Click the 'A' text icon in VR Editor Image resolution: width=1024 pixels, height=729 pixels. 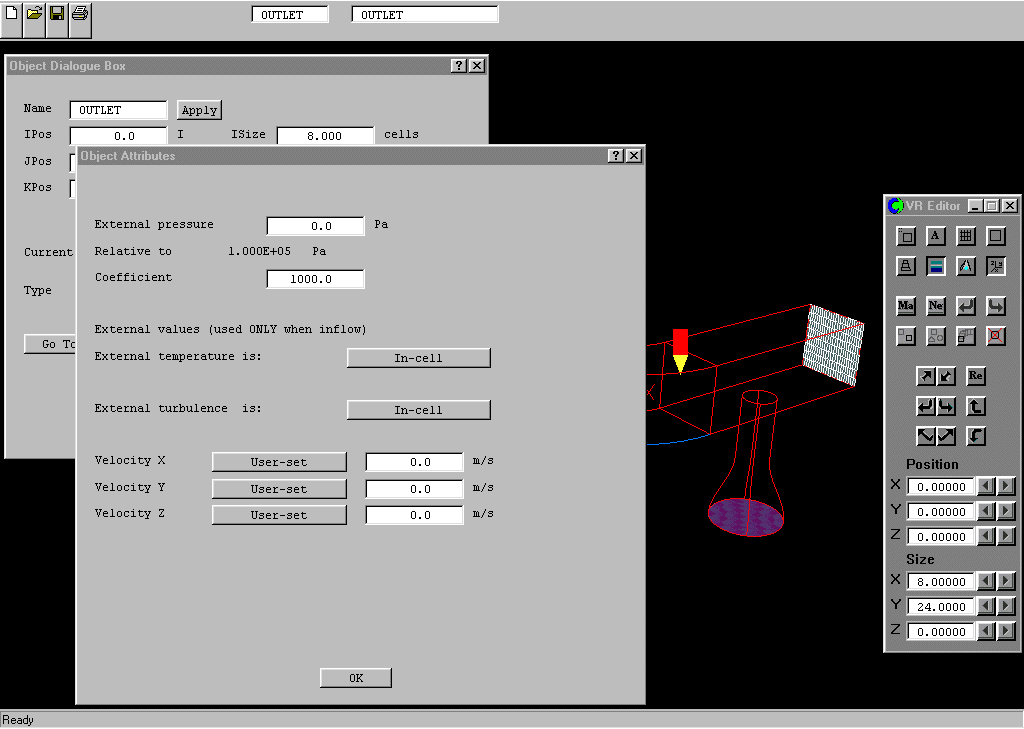tap(936, 236)
